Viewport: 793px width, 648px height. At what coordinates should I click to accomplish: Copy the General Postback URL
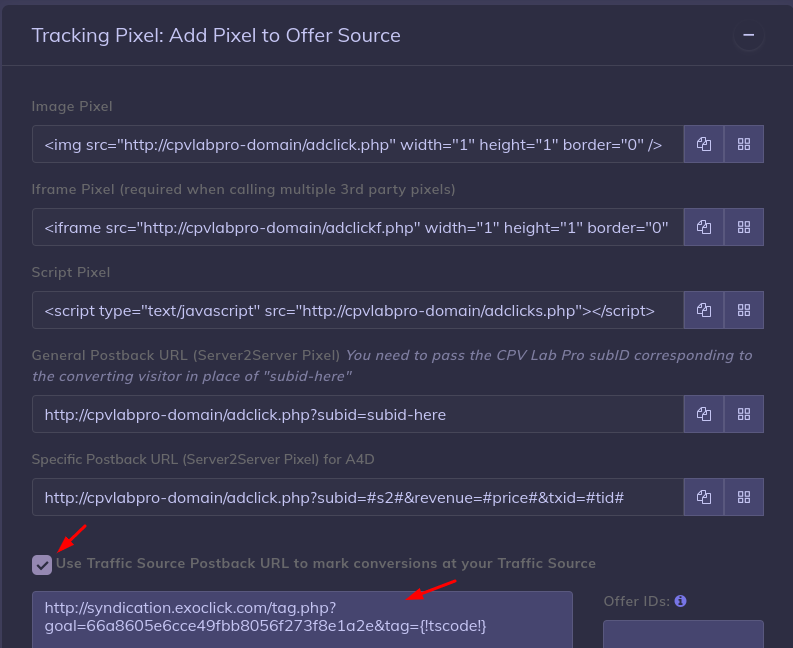coord(704,414)
